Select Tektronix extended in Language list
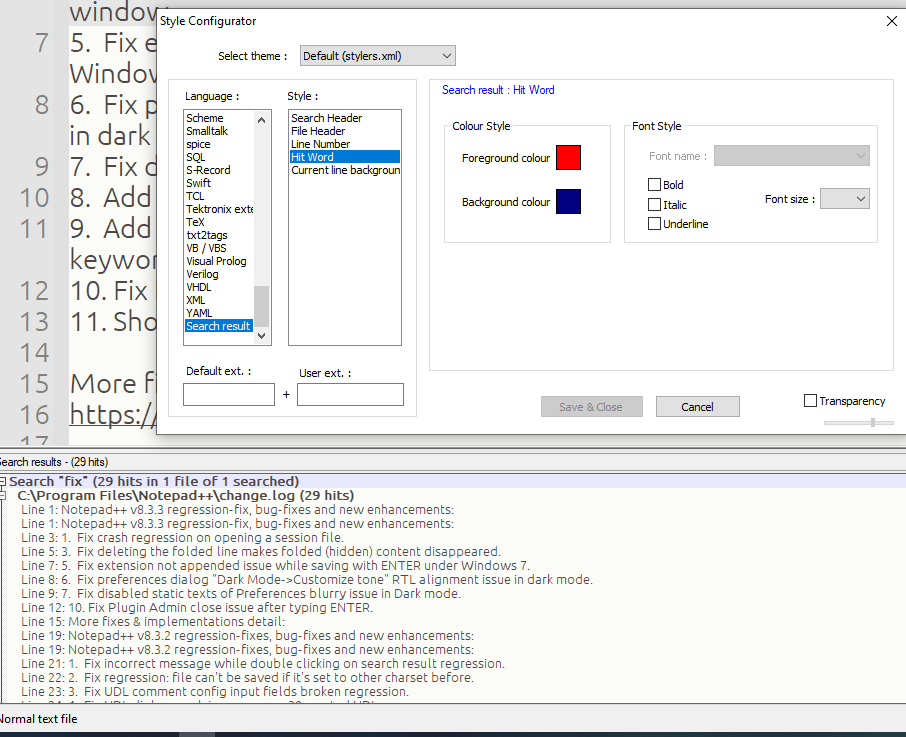This screenshot has width=906, height=737. pos(219,209)
